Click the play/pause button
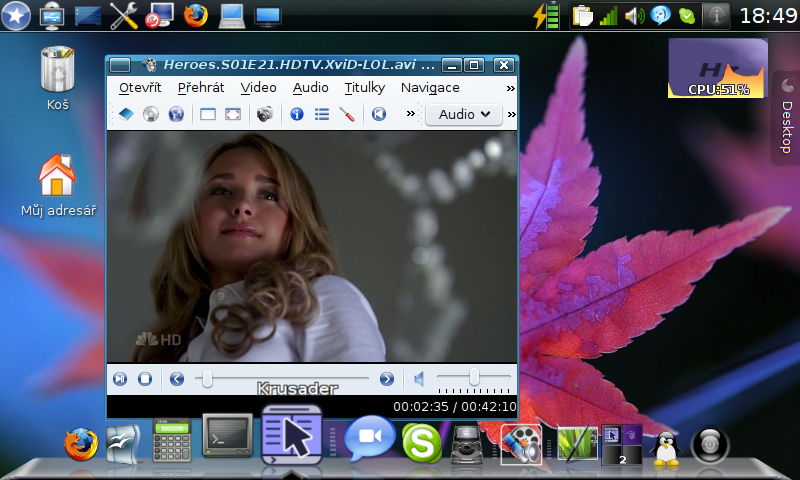 [120, 378]
